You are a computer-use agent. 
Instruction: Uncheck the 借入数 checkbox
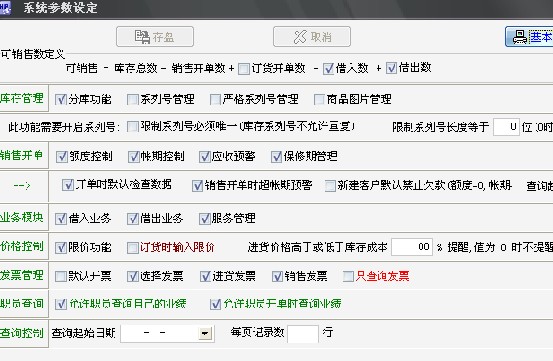pos(328,68)
